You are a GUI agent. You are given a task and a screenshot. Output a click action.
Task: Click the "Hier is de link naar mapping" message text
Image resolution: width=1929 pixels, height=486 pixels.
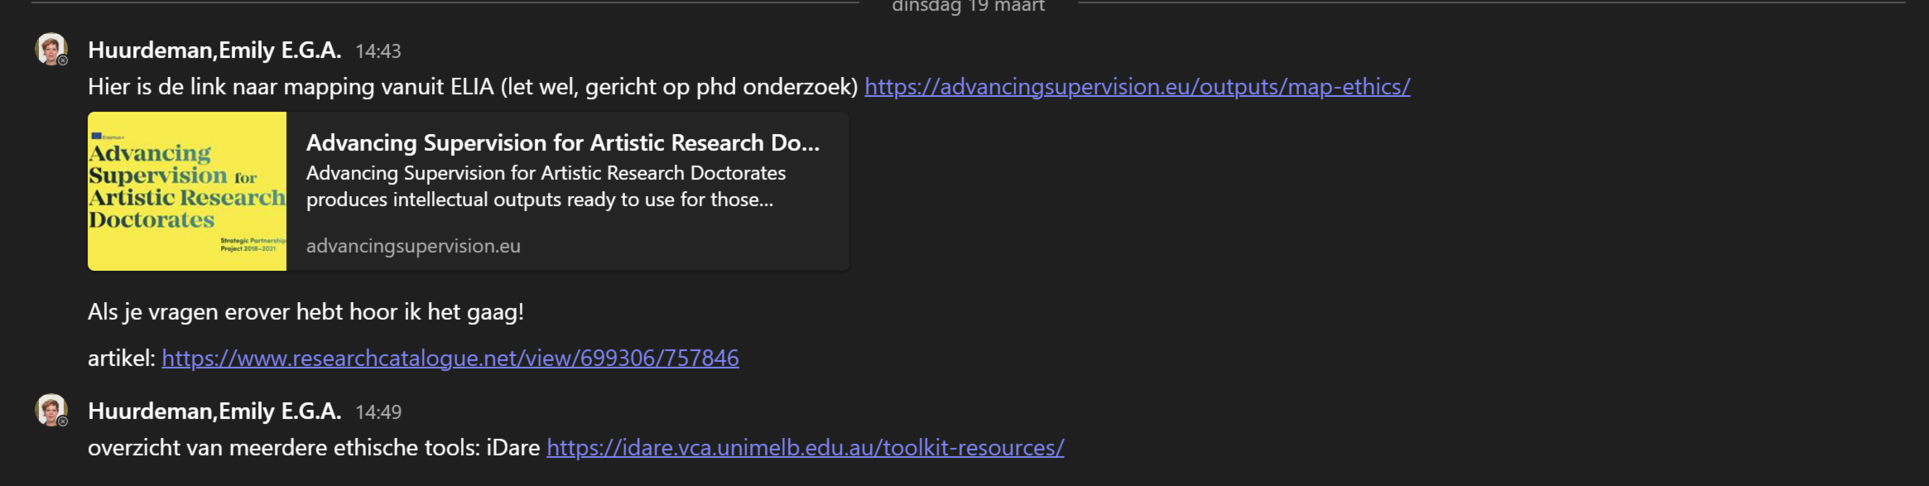pos(472,87)
